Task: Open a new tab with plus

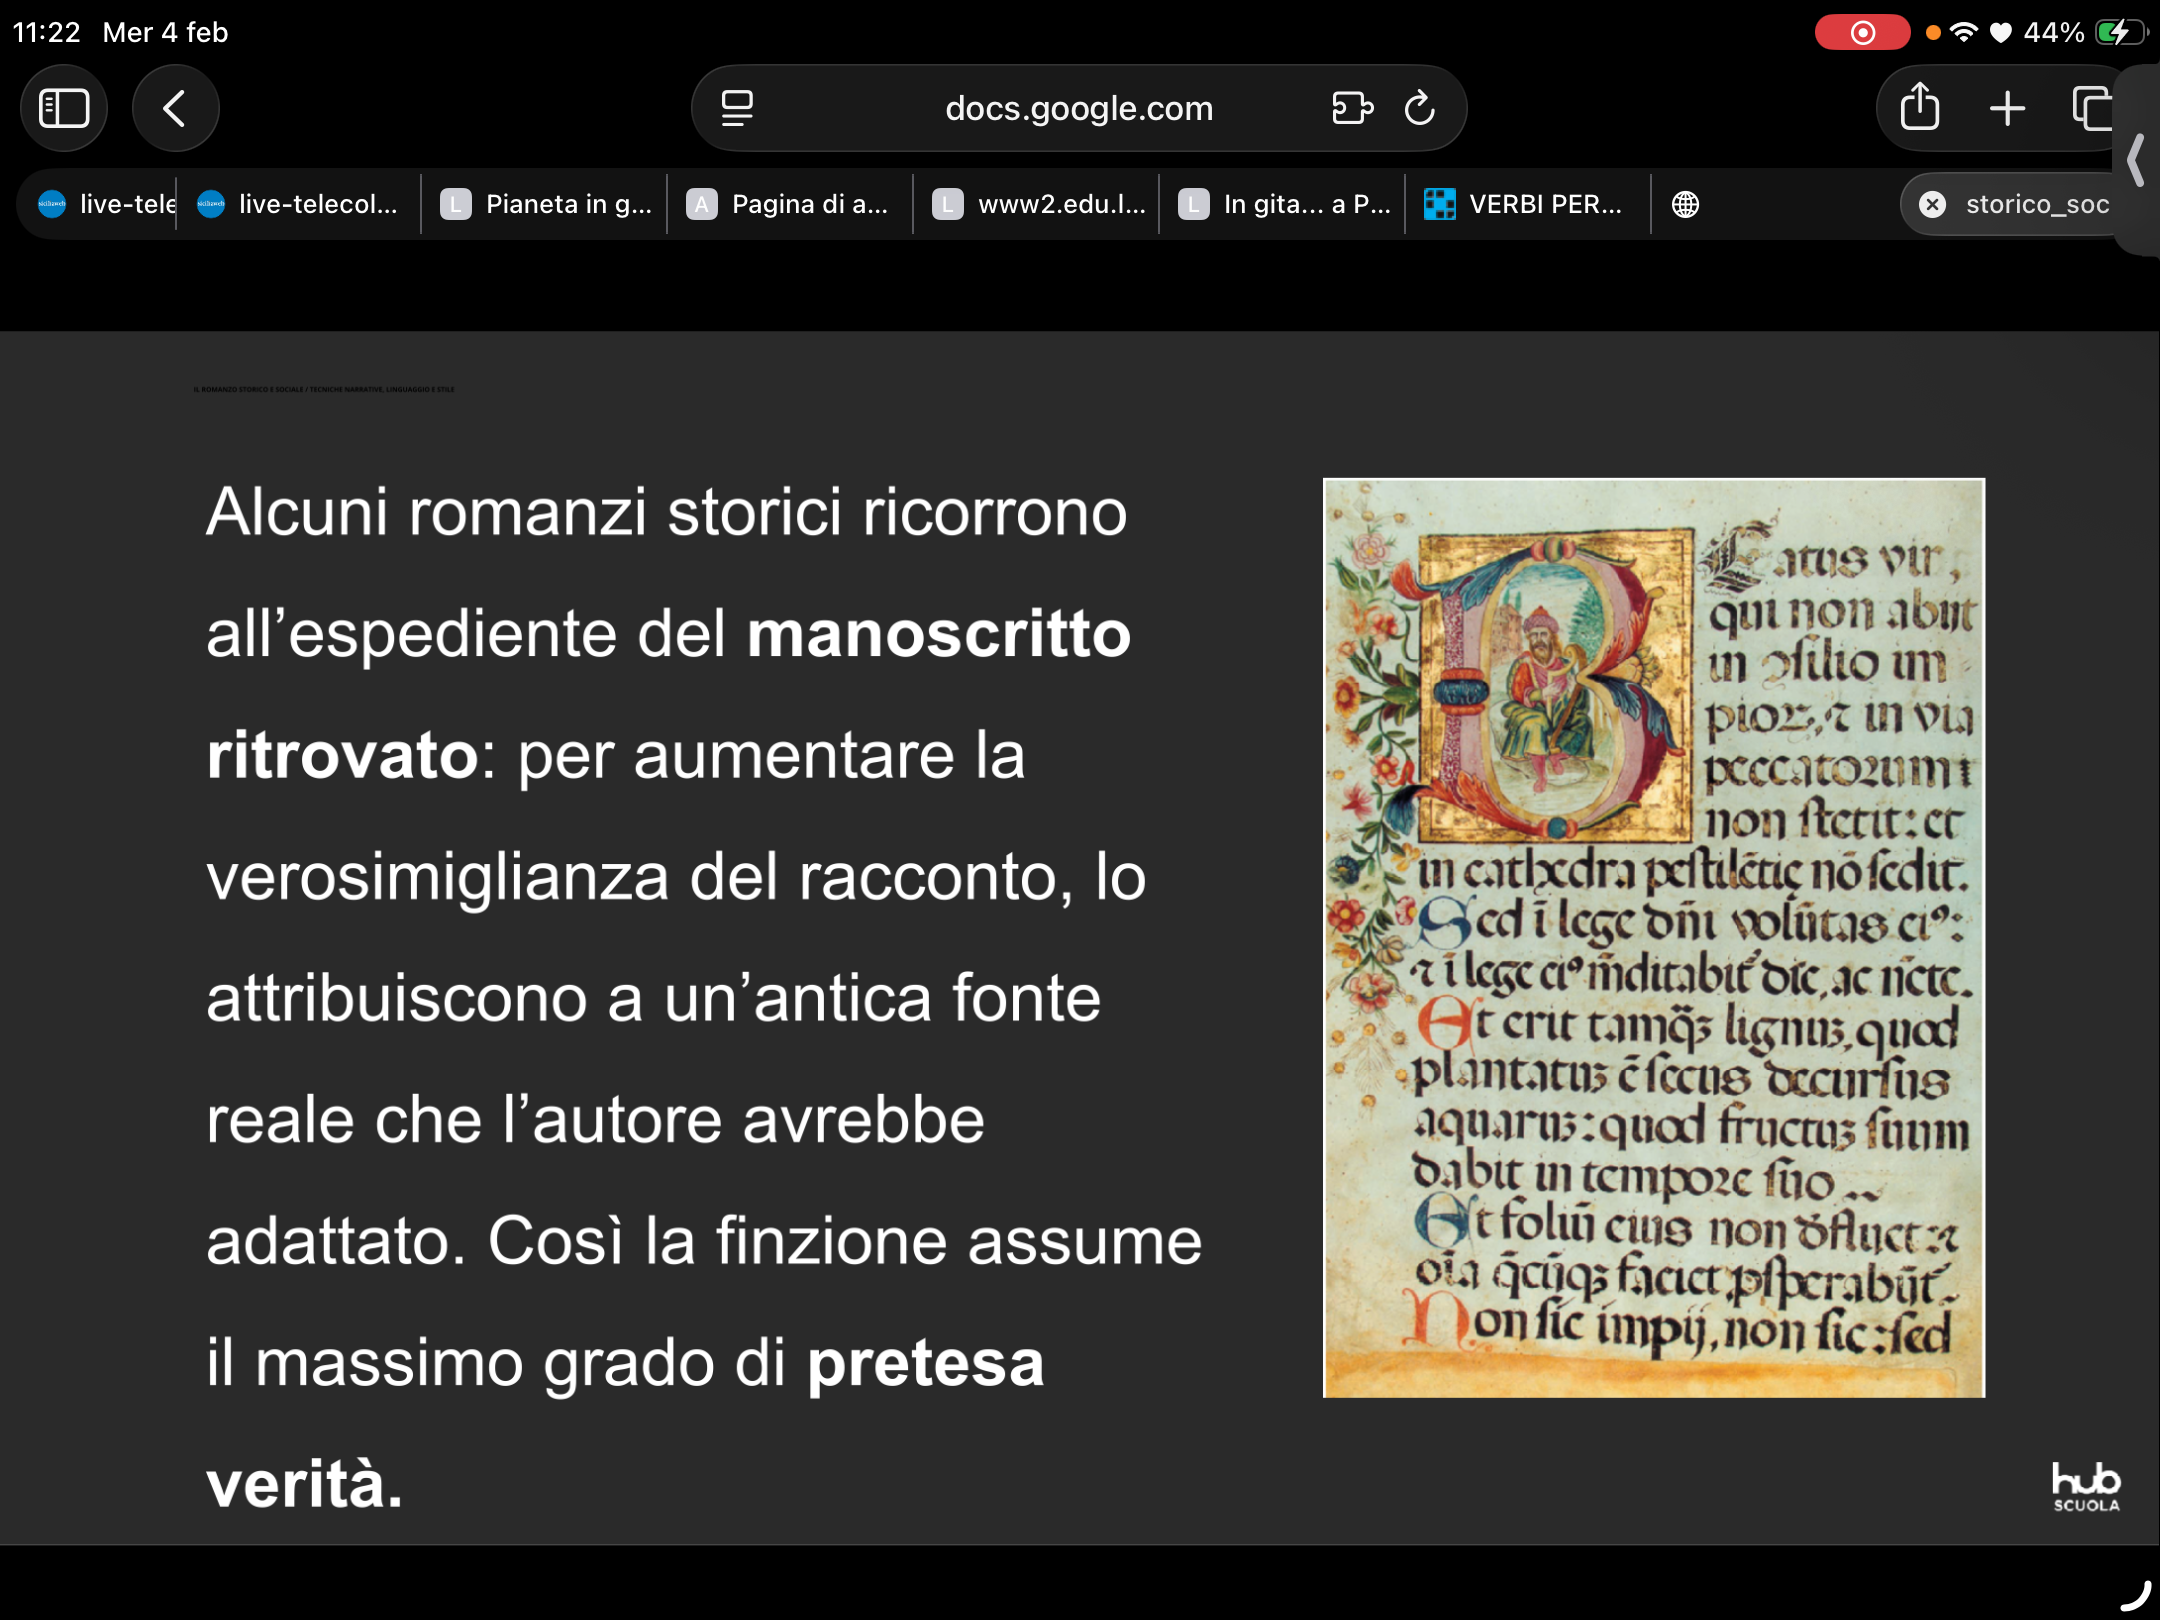Action: click(2006, 108)
